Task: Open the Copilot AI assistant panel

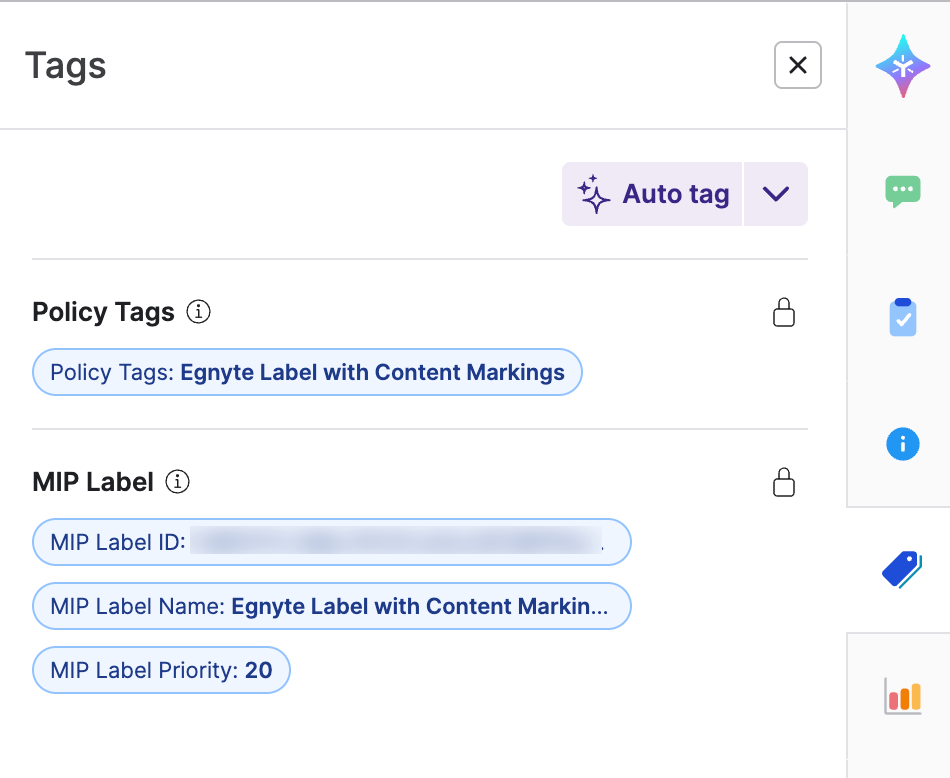Action: pos(901,65)
